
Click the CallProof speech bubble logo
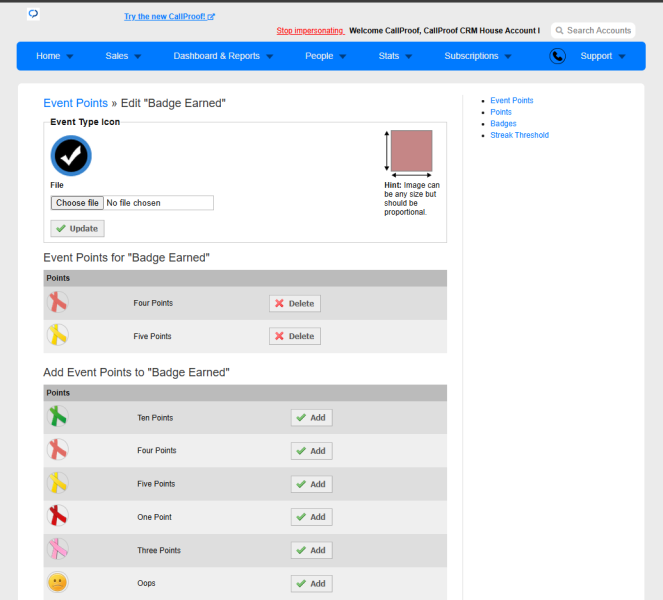click(x=33, y=14)
